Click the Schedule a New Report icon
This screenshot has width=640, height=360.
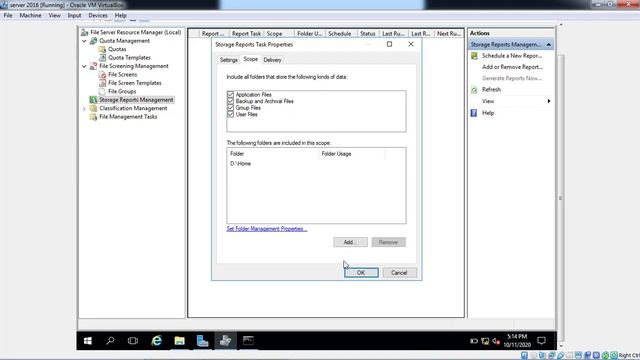474,56
